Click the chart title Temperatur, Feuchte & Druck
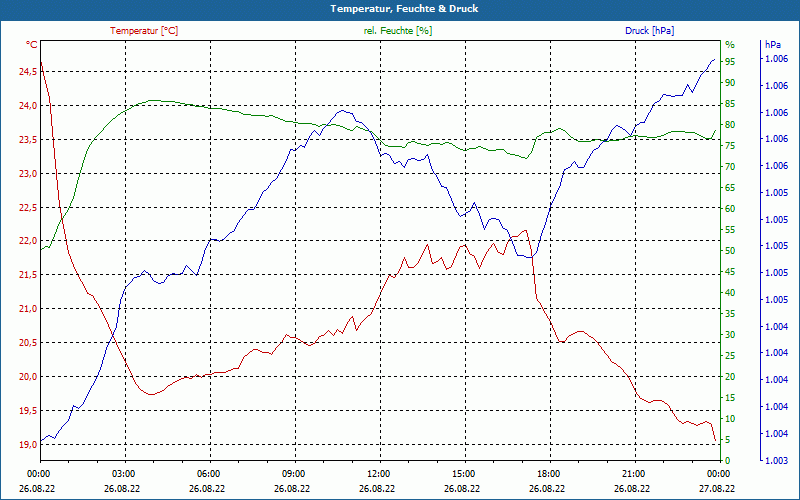Image resolution: width=800 pixels, height=500 pixels. [404, 9]
